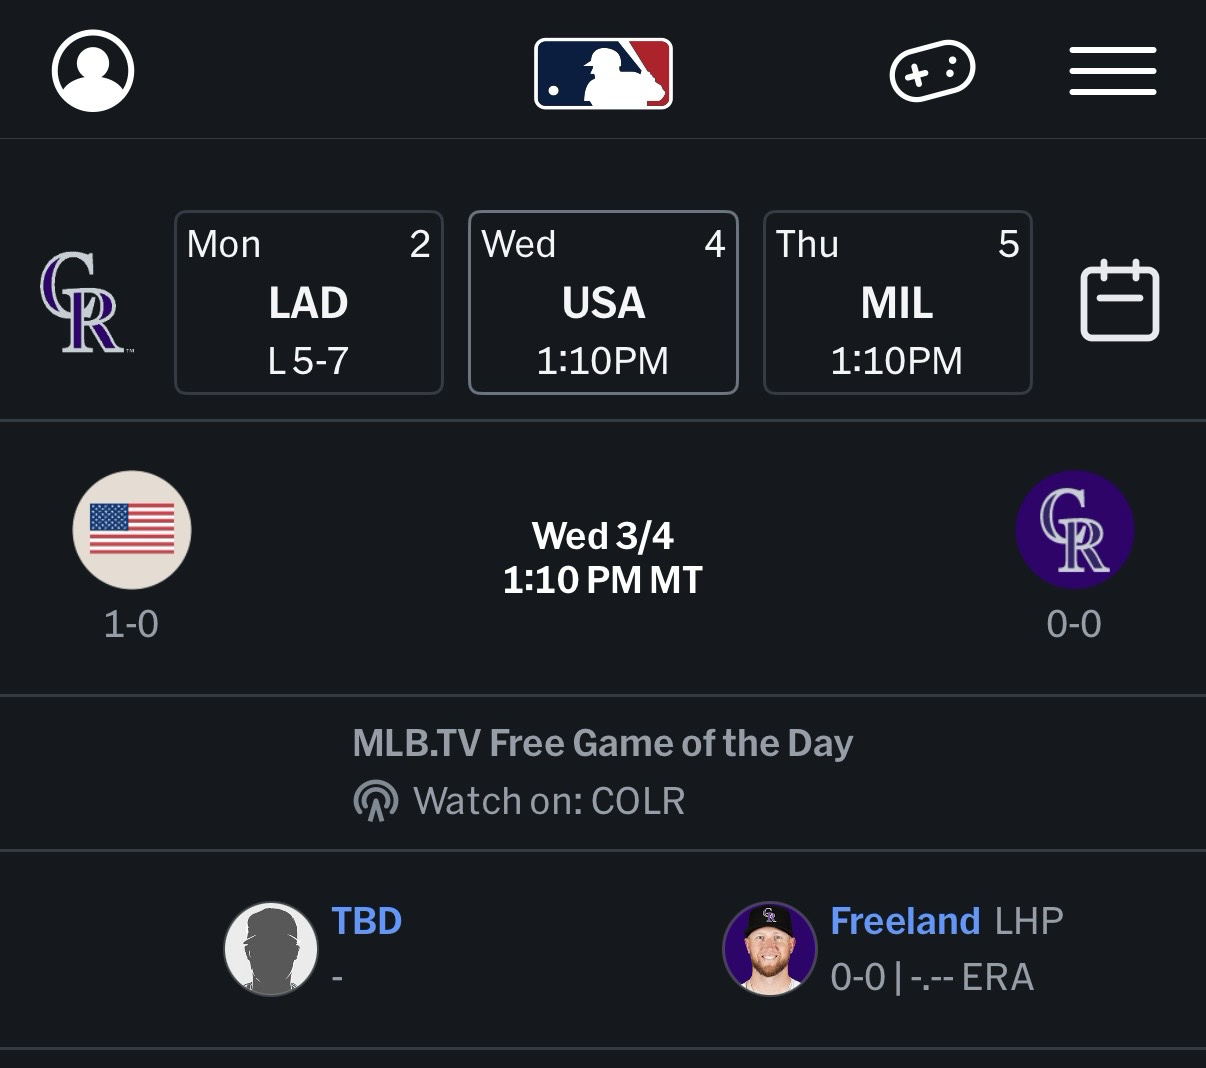Tap the MLB logo
The image size is (1206, 1068).
(x=603, y=73)
